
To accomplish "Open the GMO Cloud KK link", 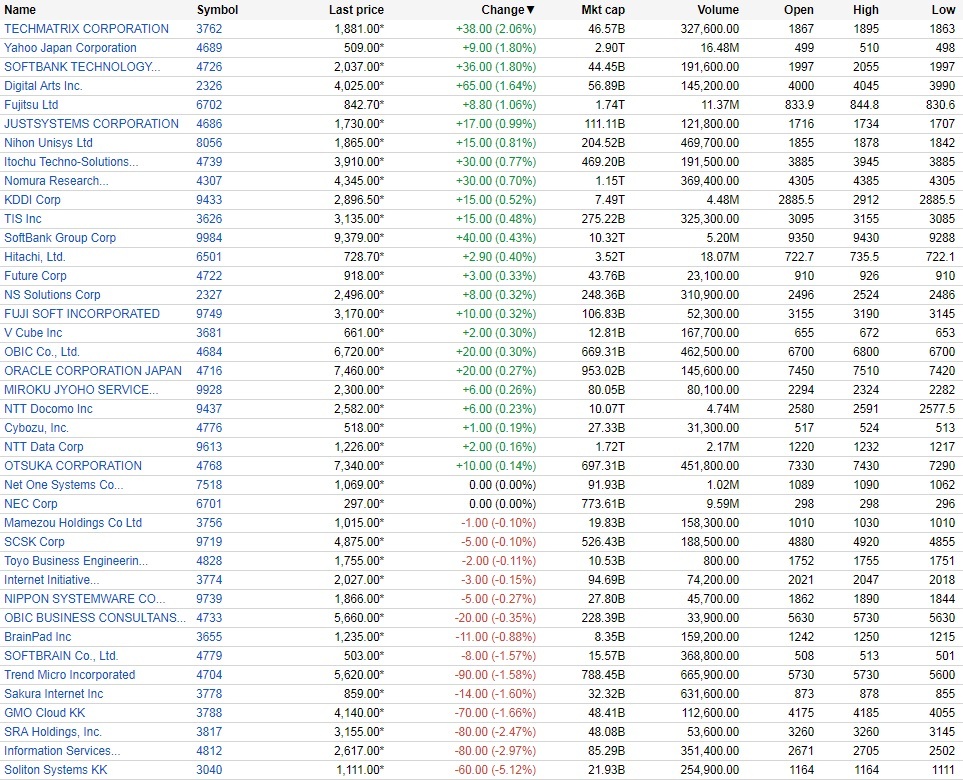I will pyautogui.click(x=45, y=714).
